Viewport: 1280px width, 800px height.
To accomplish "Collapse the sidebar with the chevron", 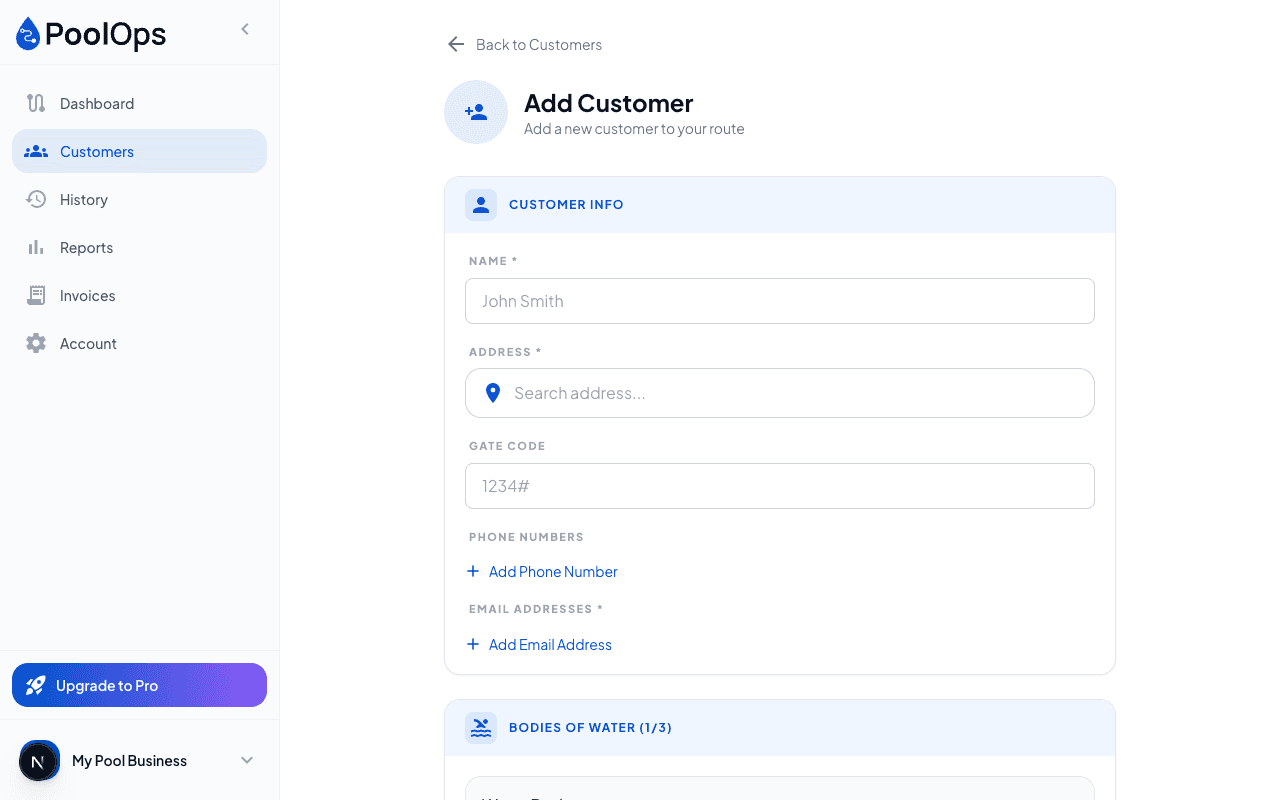I will [x=245, y=29].
